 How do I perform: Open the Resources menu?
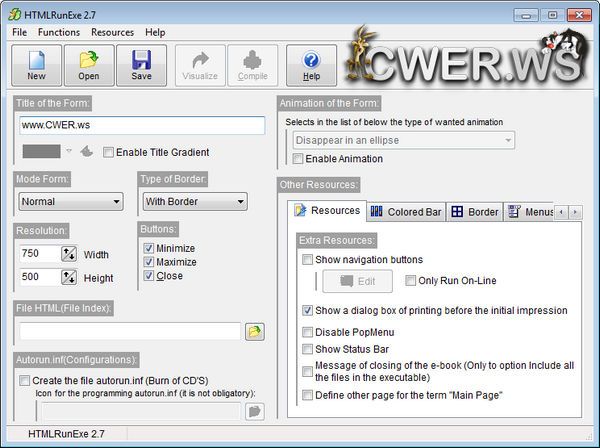click(112, 33)
